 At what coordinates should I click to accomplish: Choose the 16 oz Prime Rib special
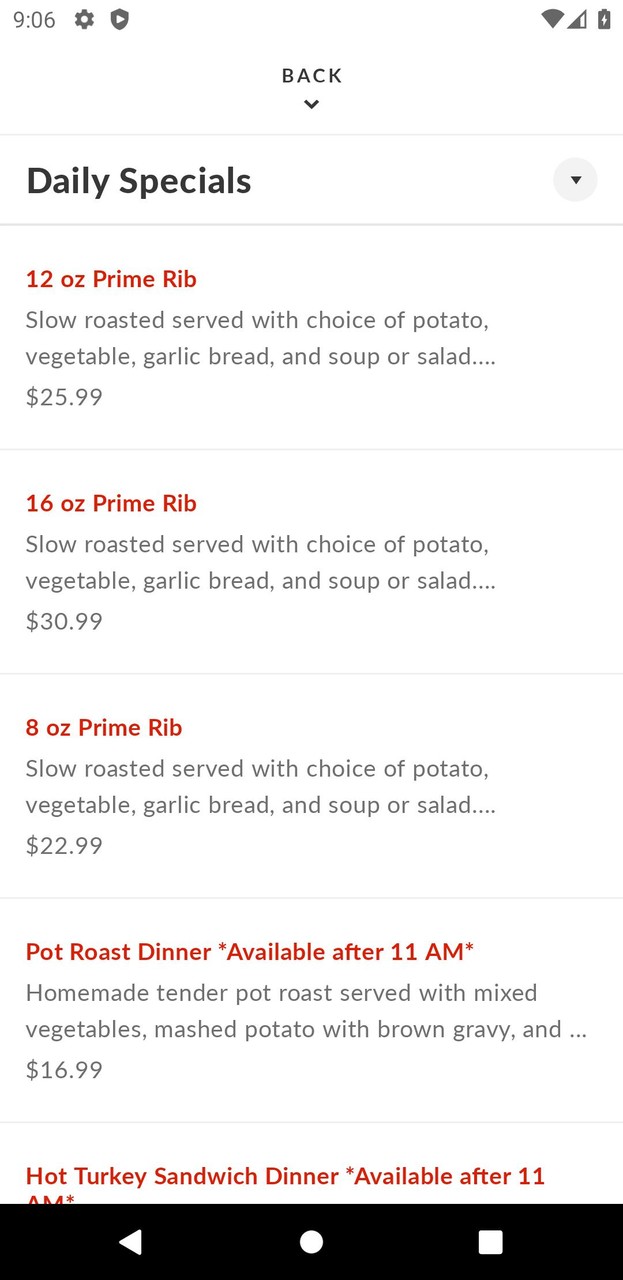pos(111,503)
